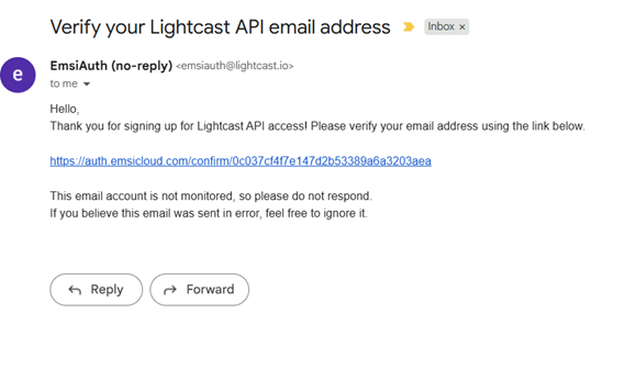This screenshot has width=625, height=370.
Task: Open the auth.emsicloud.com confirmation link
Action: point(240,161)
